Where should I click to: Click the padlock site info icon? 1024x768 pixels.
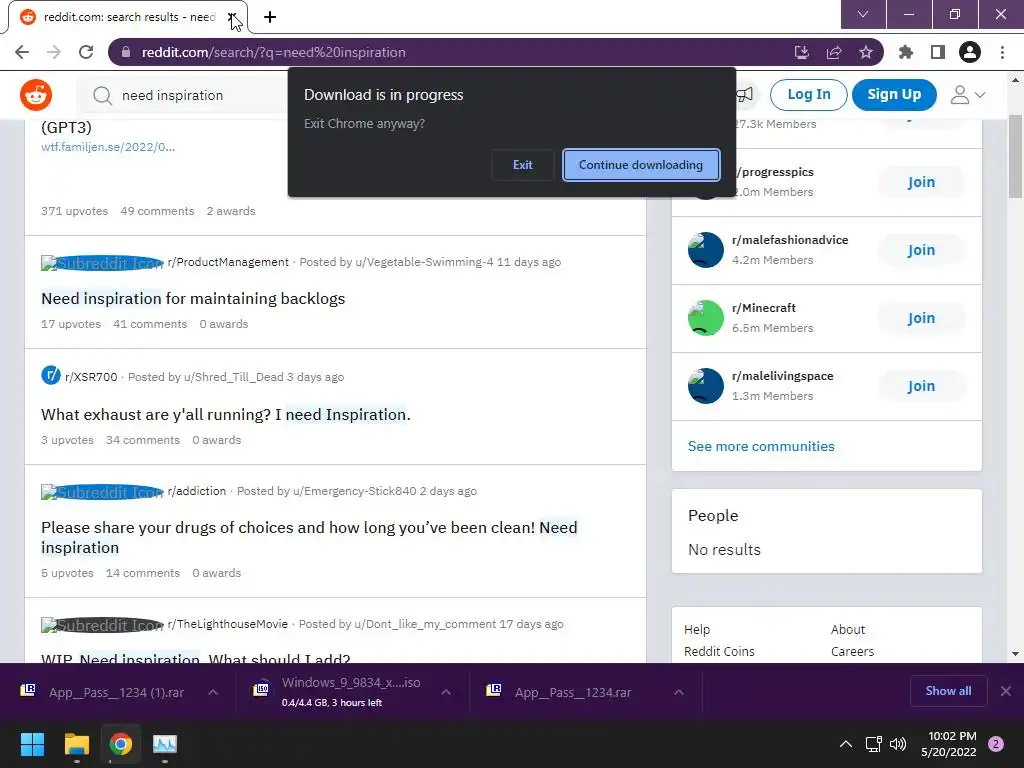pyautogui.click(x=126, y=52)
